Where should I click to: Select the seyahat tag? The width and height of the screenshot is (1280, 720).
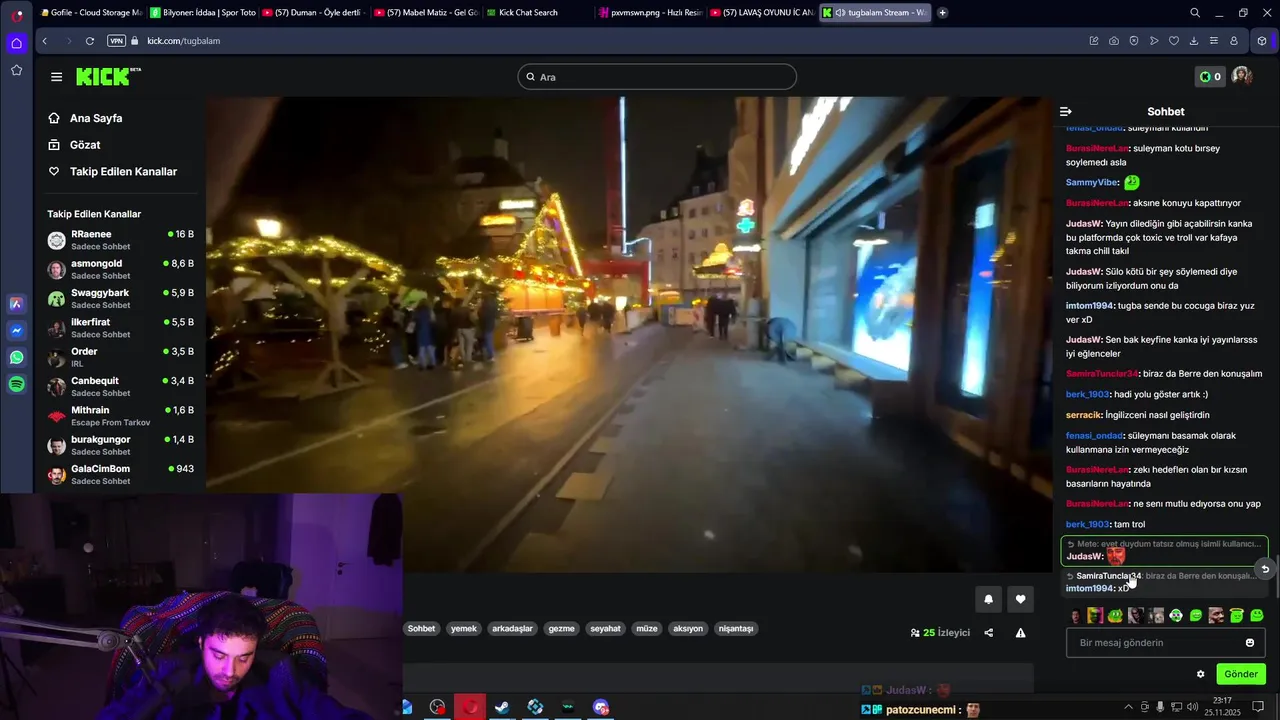(605, 629)
